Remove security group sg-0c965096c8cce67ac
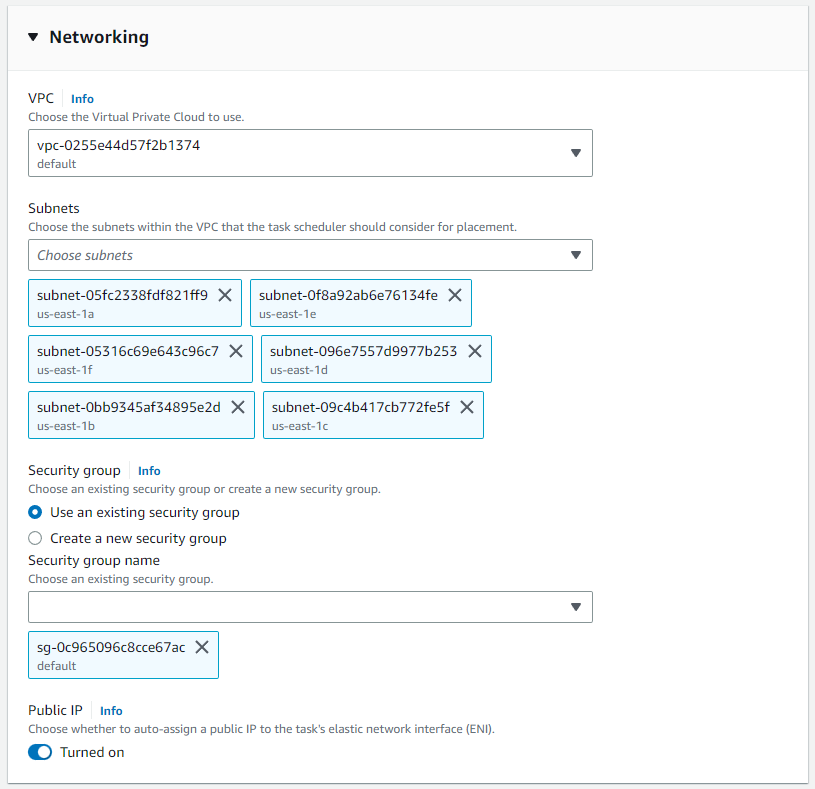 click(x=202, y=647)
